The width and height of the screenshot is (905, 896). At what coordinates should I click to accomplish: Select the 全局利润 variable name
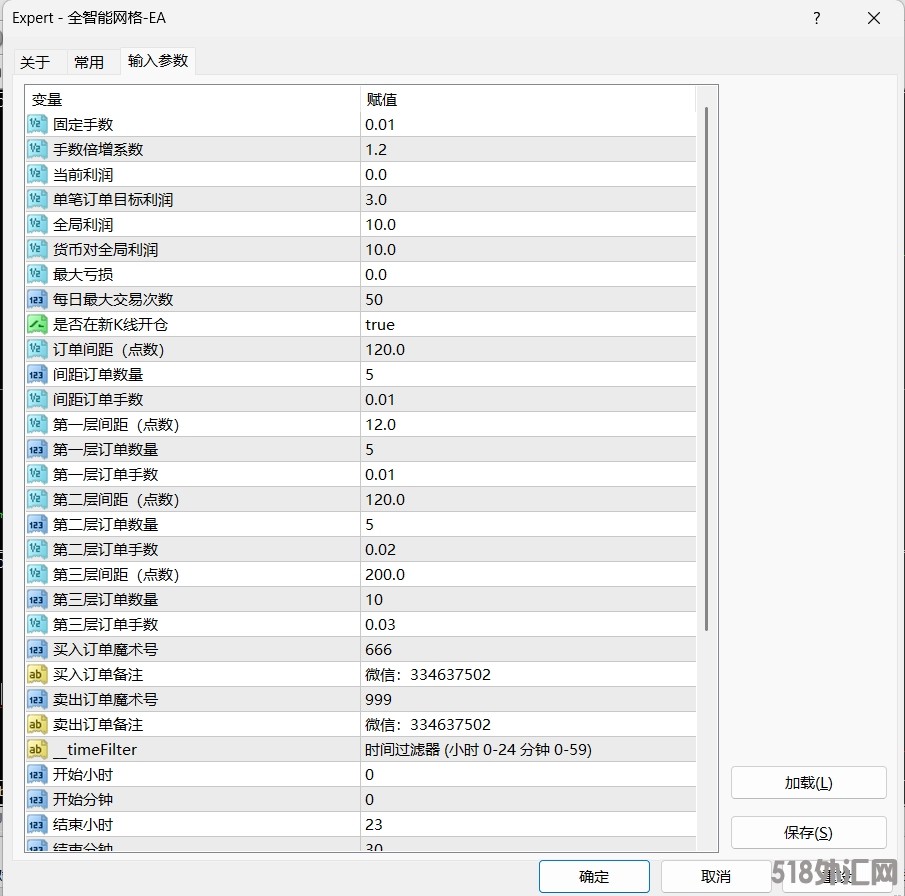tap(83, 225)
